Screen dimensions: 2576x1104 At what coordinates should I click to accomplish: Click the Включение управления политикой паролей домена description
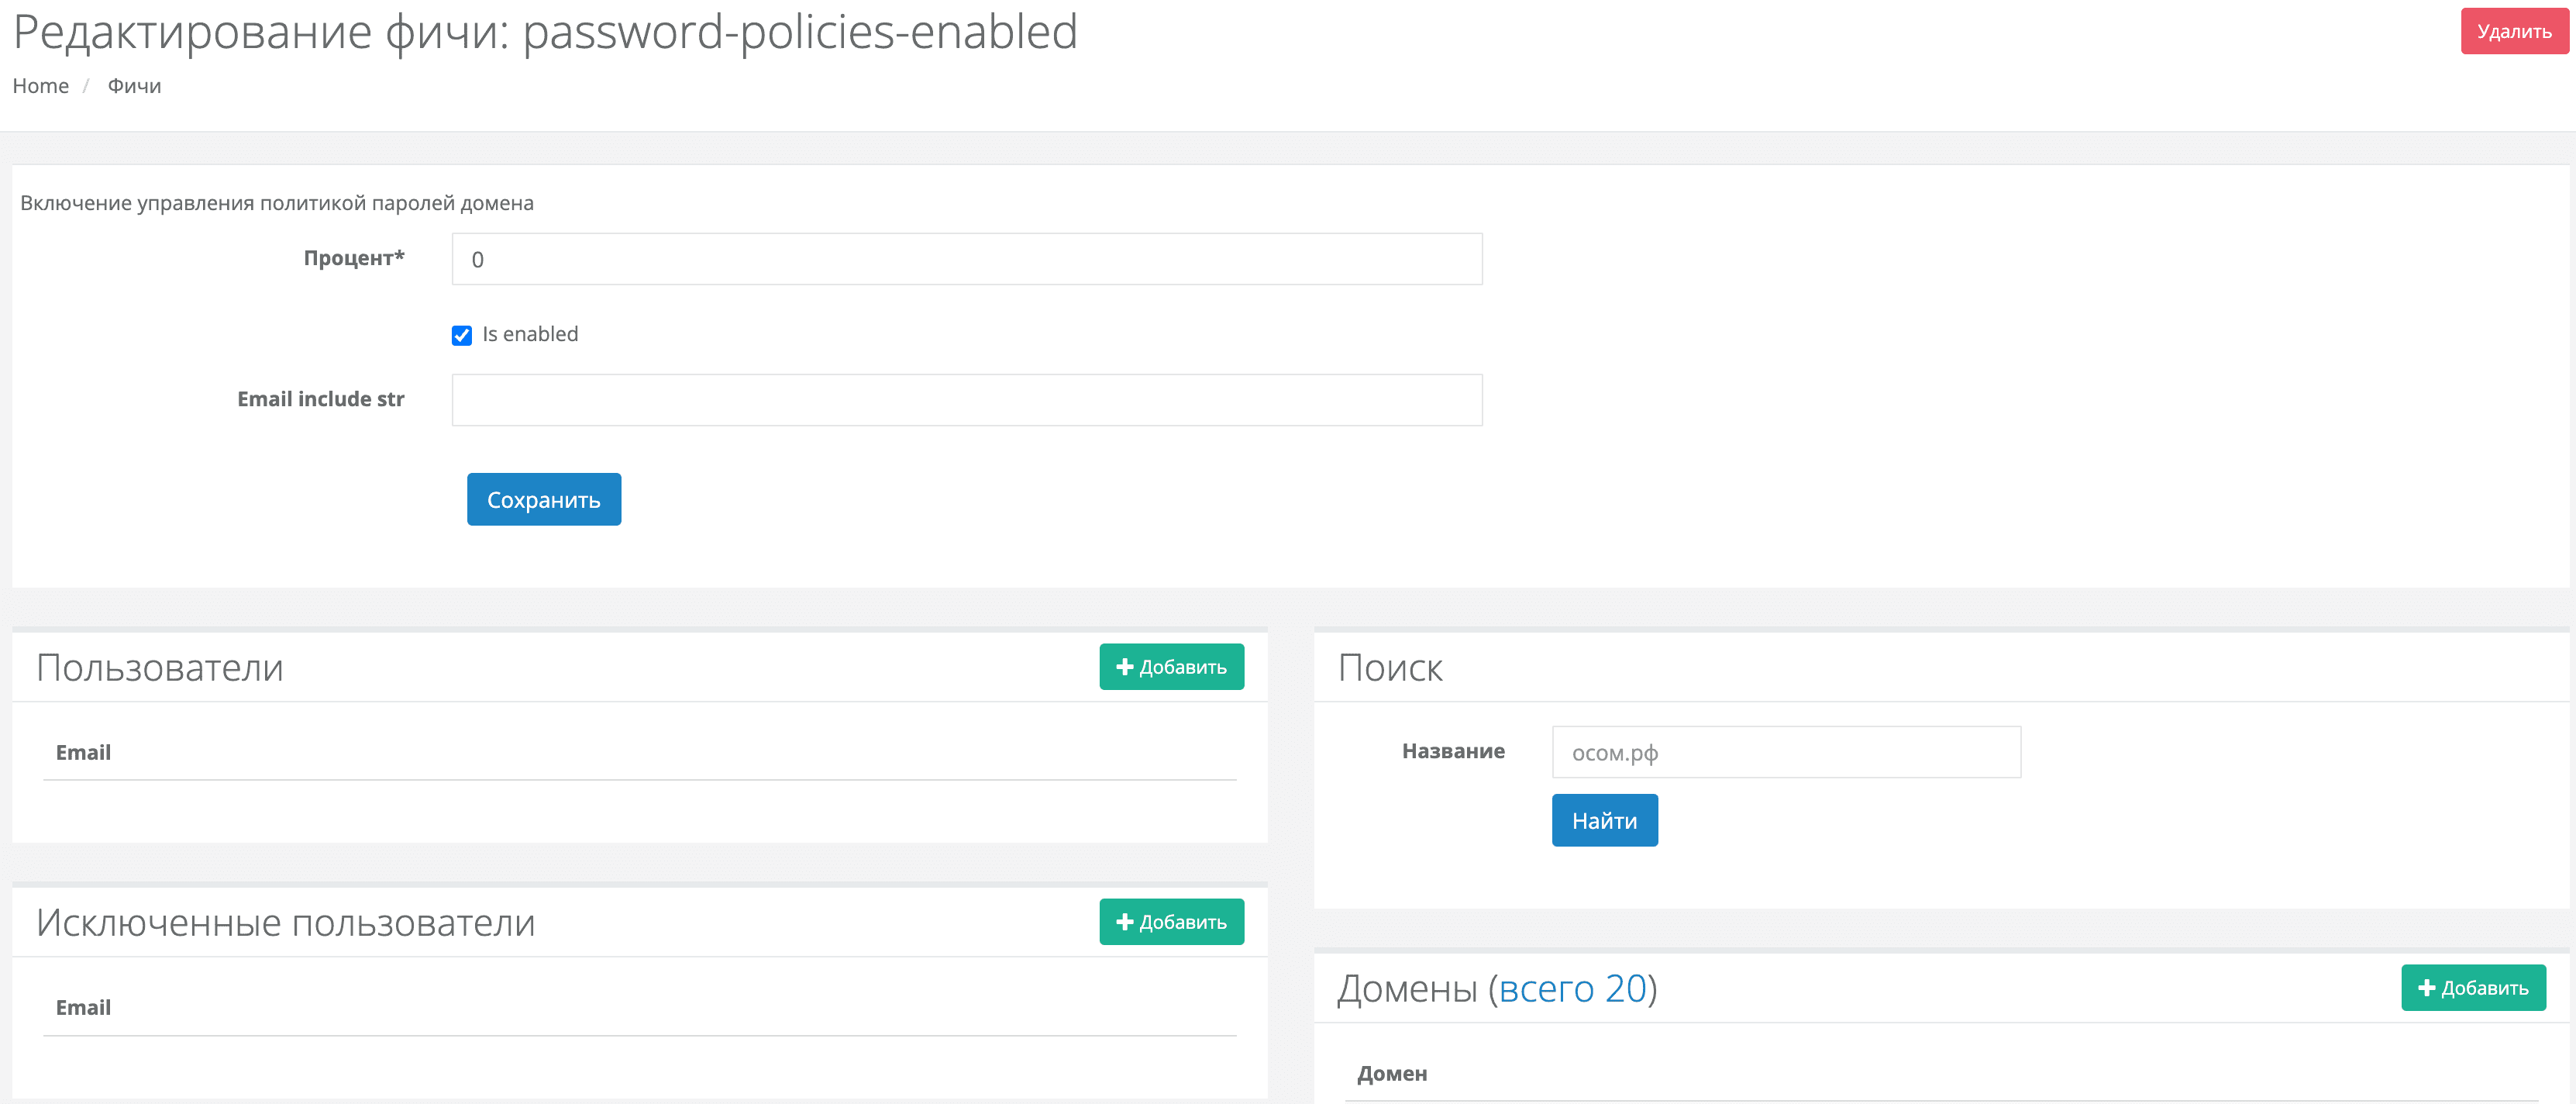[x=277, y=203]
